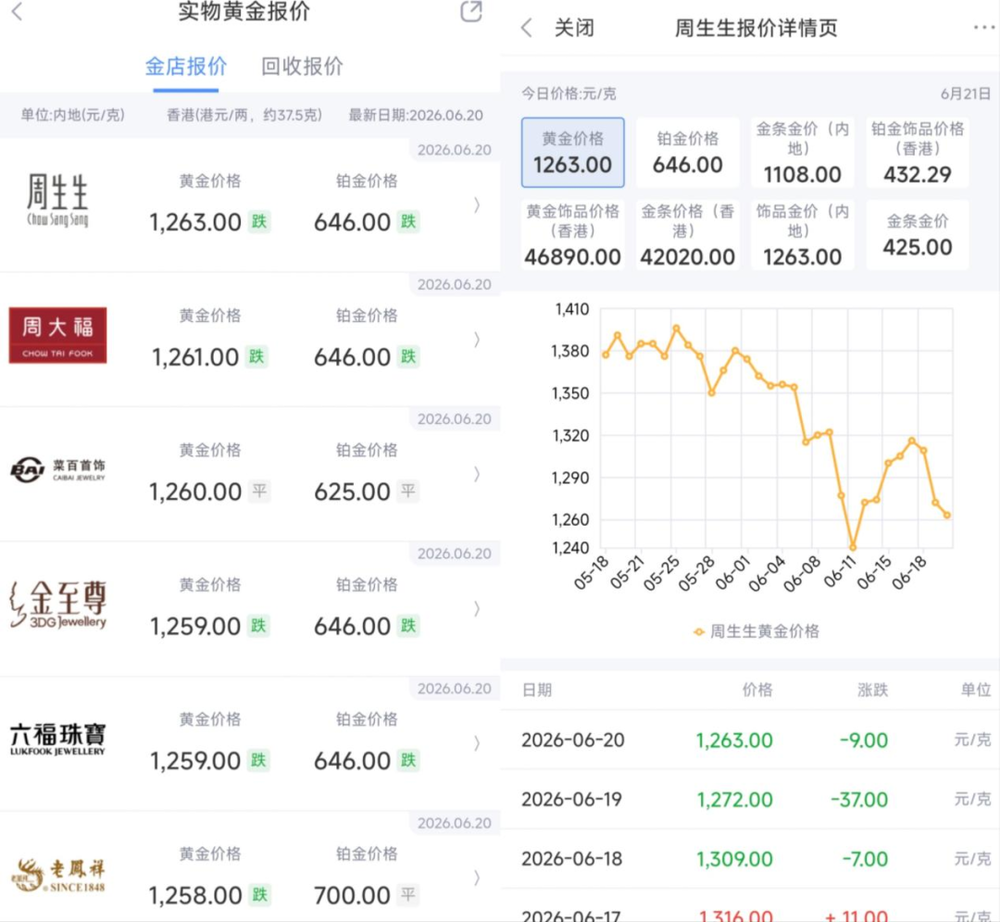1000x922 pixels.
Task: Tap the 周生生 Chow Sang Sang logo
Action: (x=57, y=200)
